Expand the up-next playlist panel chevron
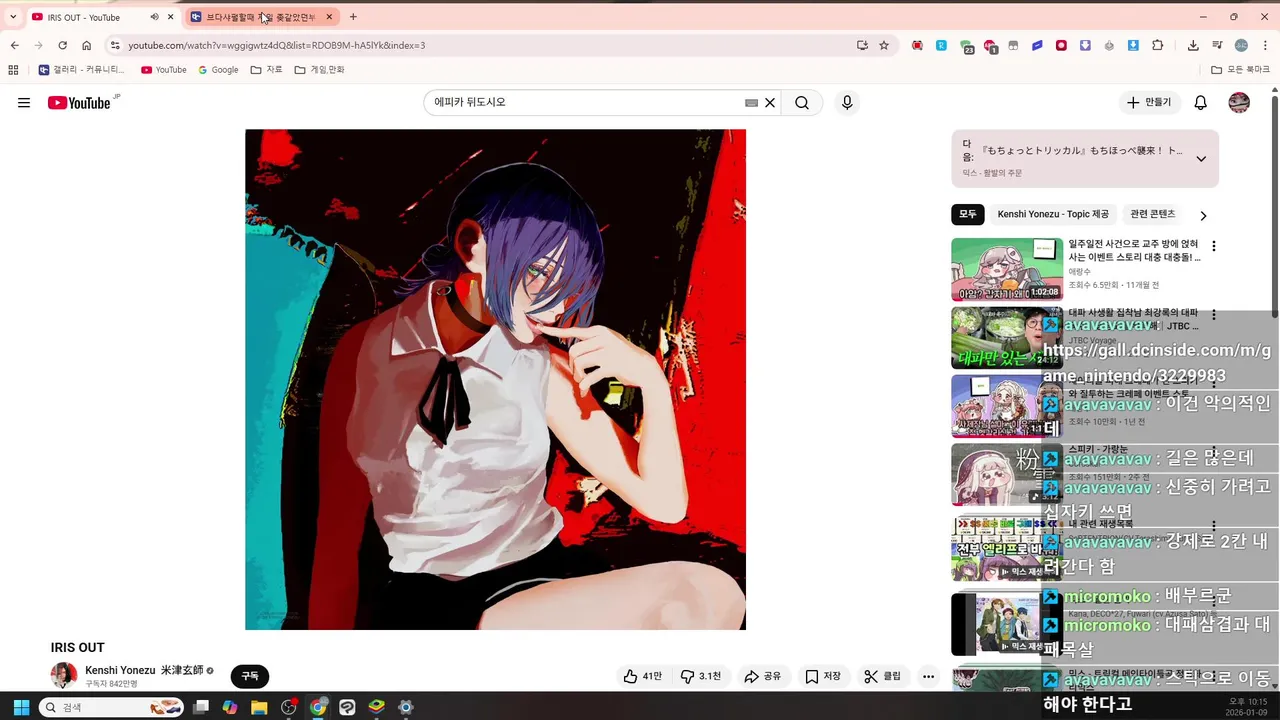Screen dimensions: 1280x720 pyautogui.click(x=1201, y=158)
